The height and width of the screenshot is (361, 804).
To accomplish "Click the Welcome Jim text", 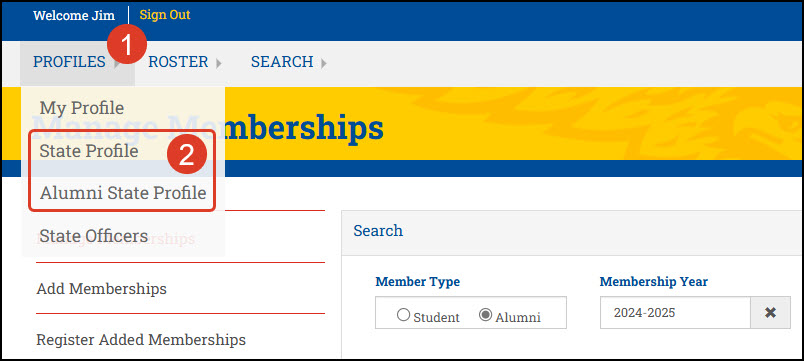I will click(74, 15).
